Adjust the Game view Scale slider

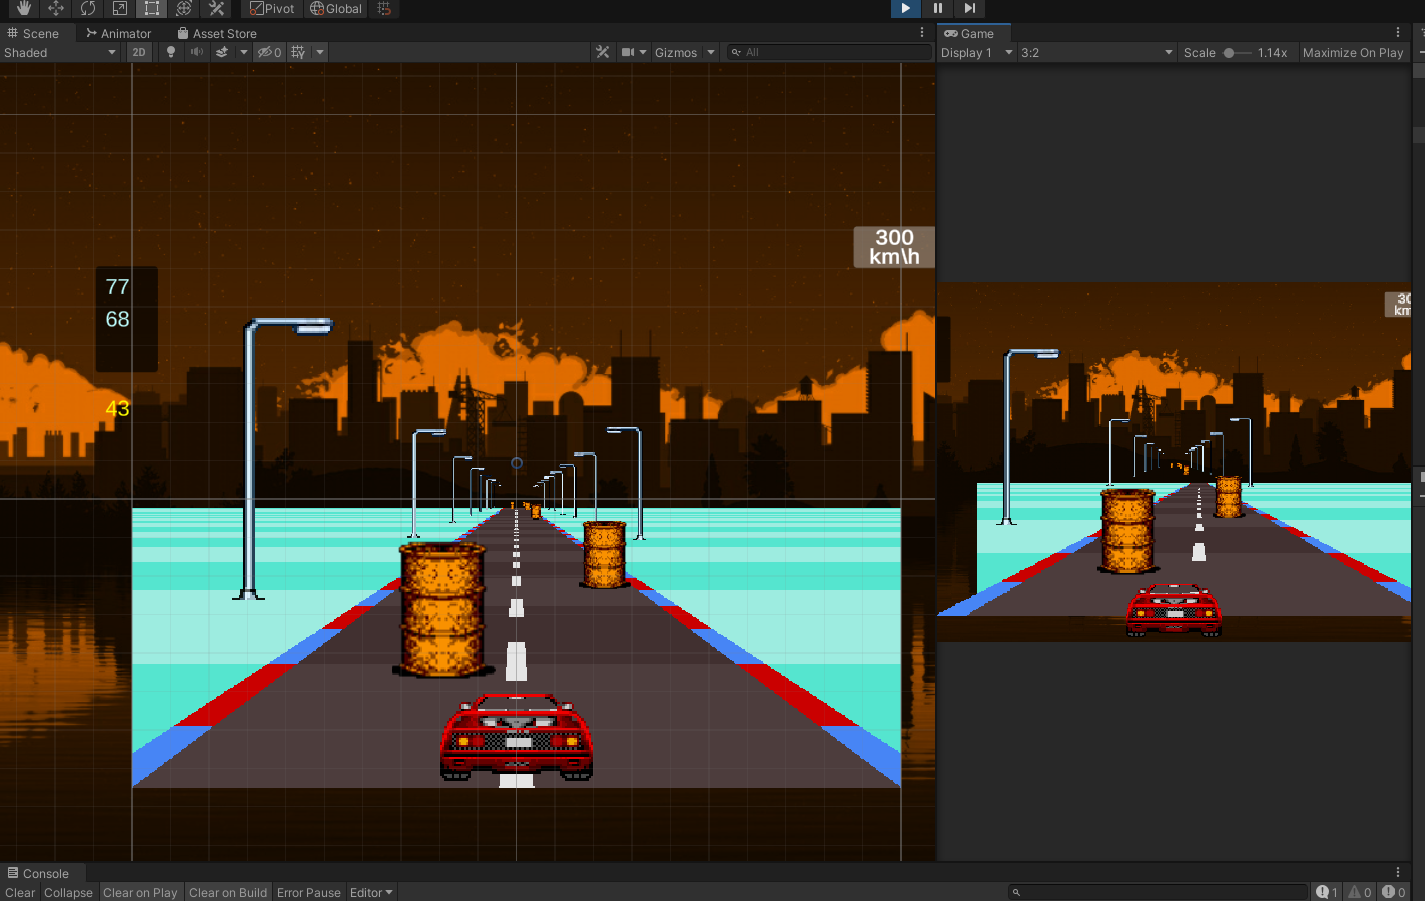(1236, 52)
